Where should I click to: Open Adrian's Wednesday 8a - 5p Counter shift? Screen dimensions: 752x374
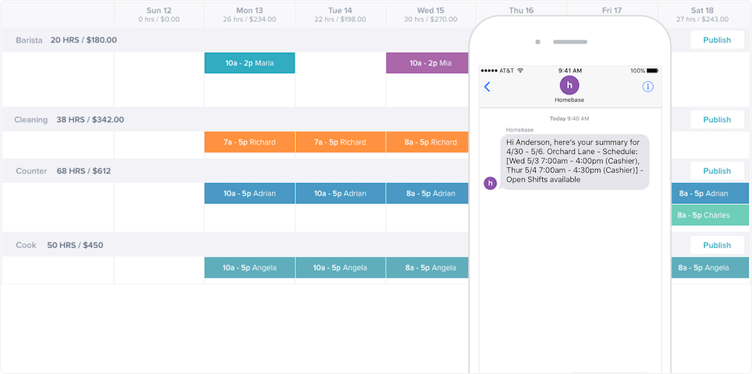coord(427,193)
